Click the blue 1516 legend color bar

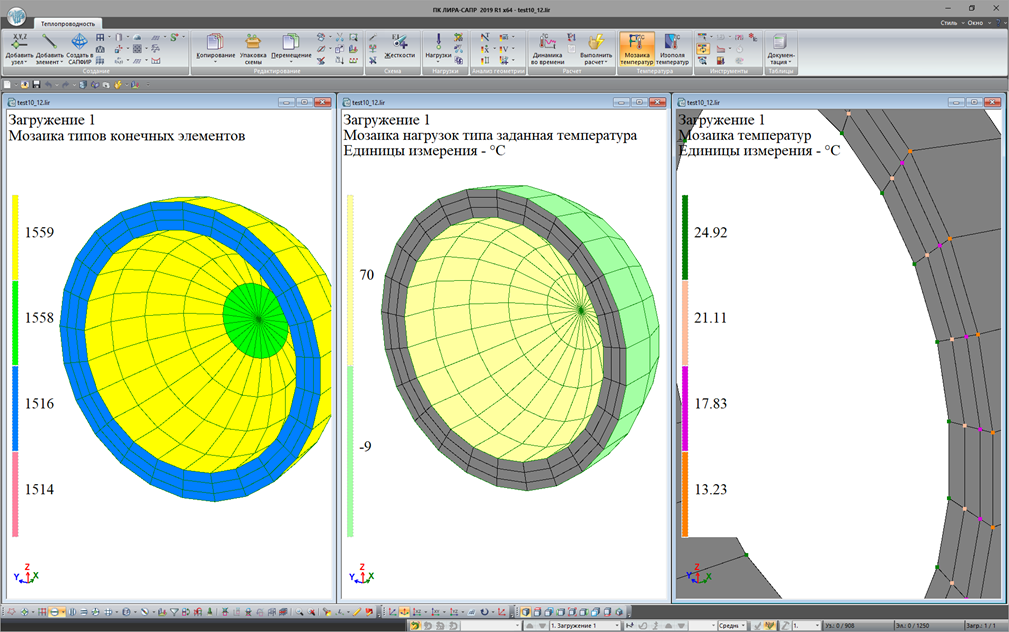15,408
